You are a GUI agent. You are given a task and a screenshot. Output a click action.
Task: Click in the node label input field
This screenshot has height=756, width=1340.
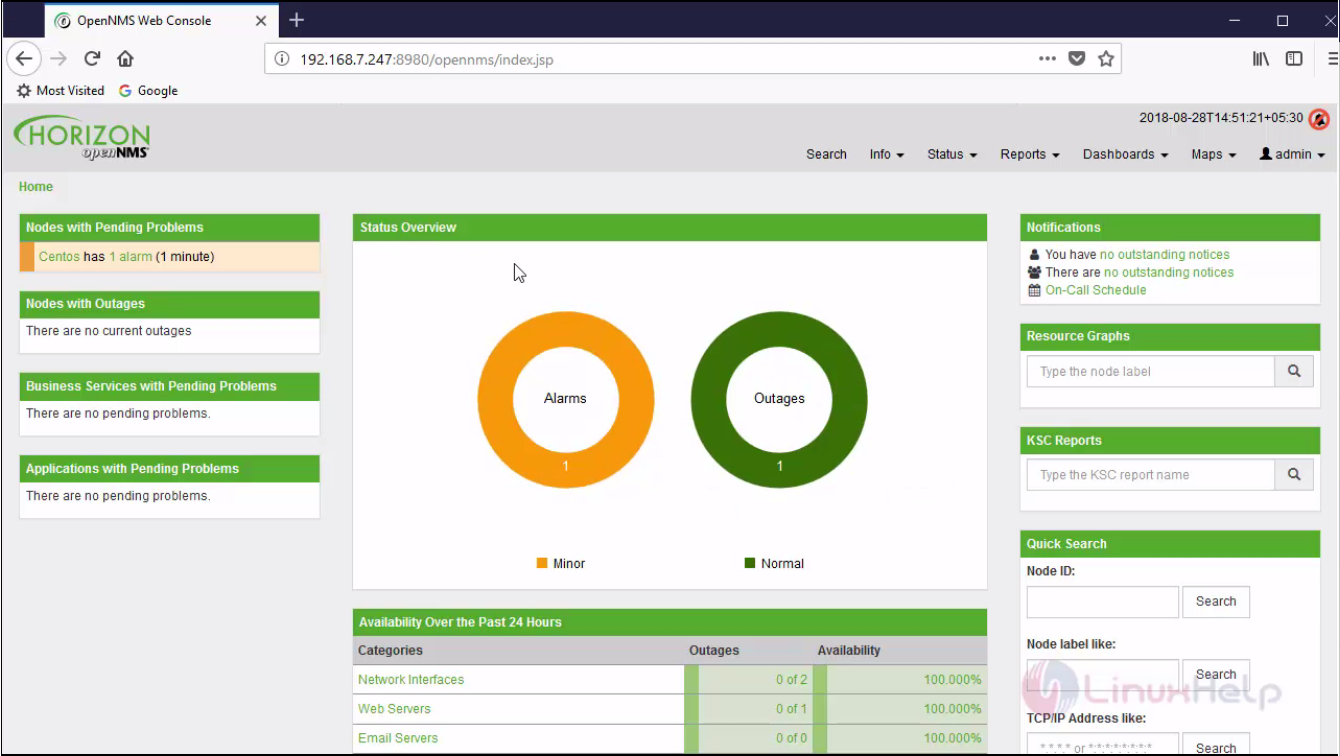click(x=1151, y=371)
